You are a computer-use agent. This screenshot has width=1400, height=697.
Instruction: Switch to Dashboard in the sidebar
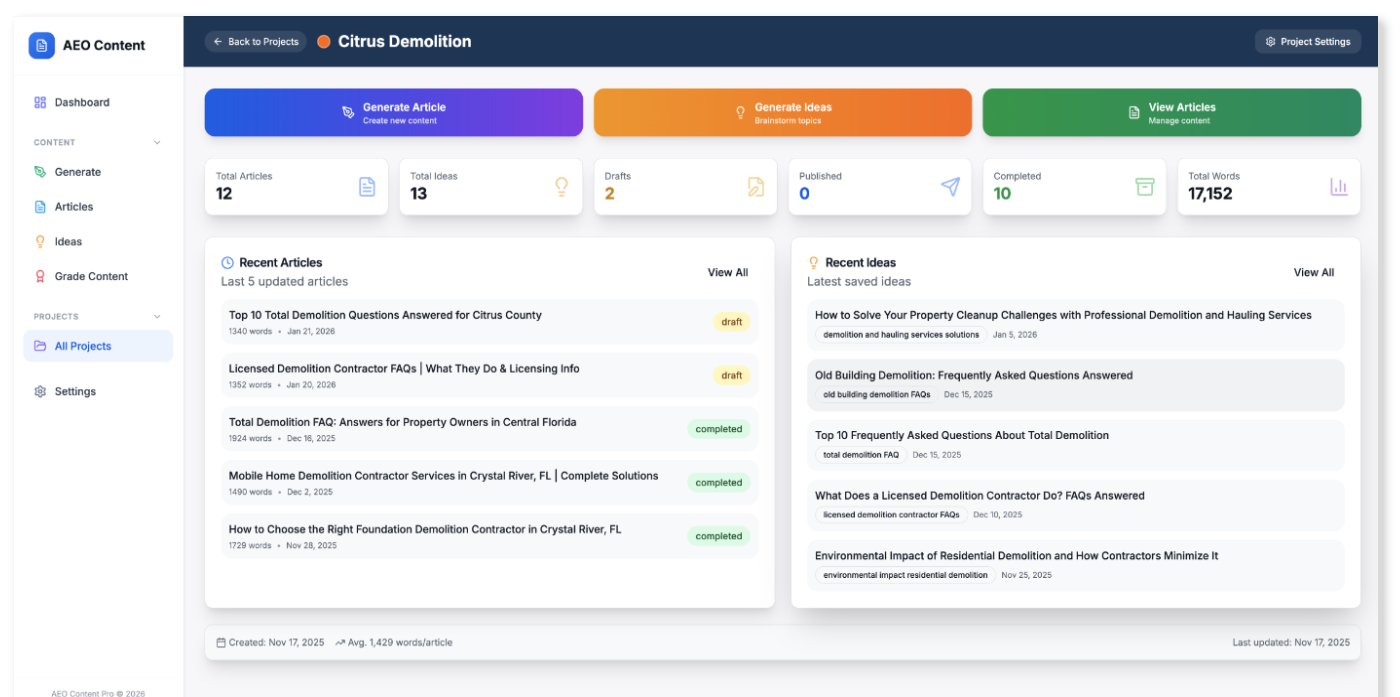point(80,102)
